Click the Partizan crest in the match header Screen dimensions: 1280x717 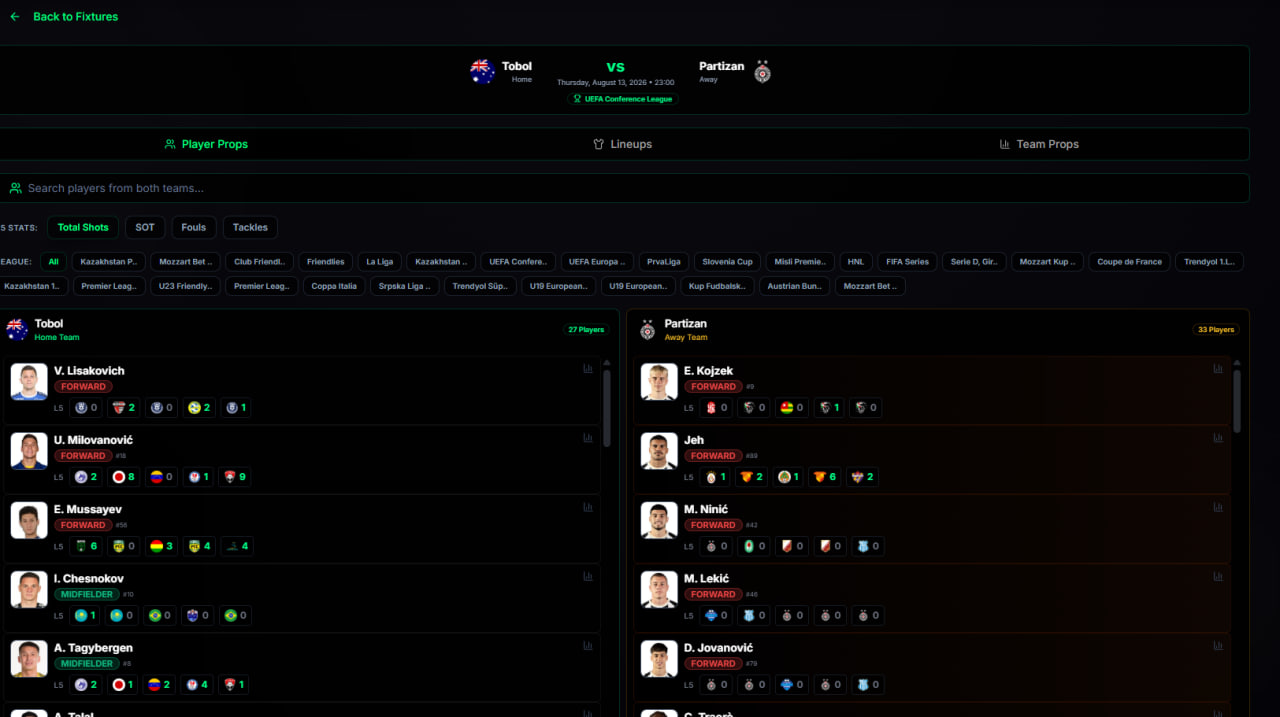click(x=762, y=72)
